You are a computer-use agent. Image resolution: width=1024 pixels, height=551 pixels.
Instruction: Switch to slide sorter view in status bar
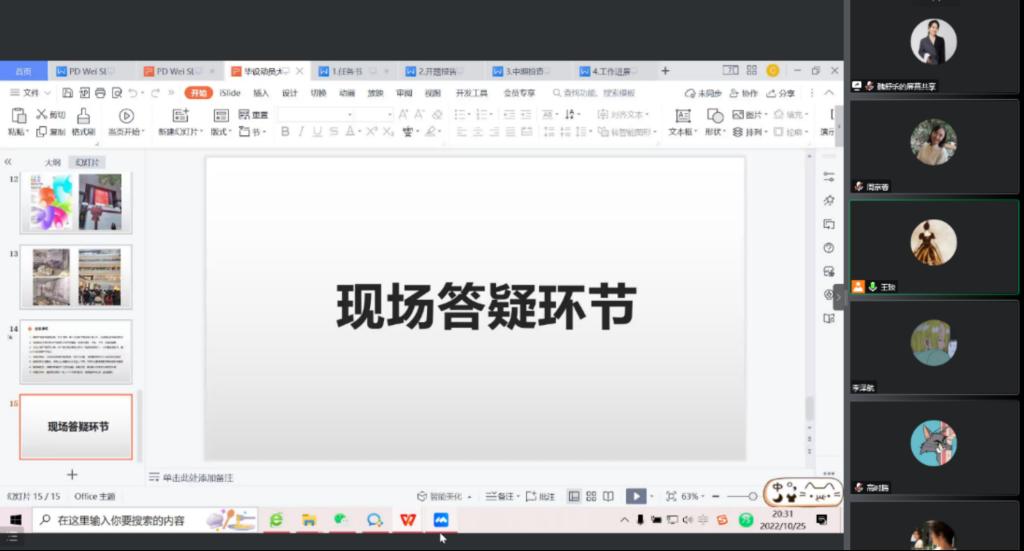pos(591,496)
